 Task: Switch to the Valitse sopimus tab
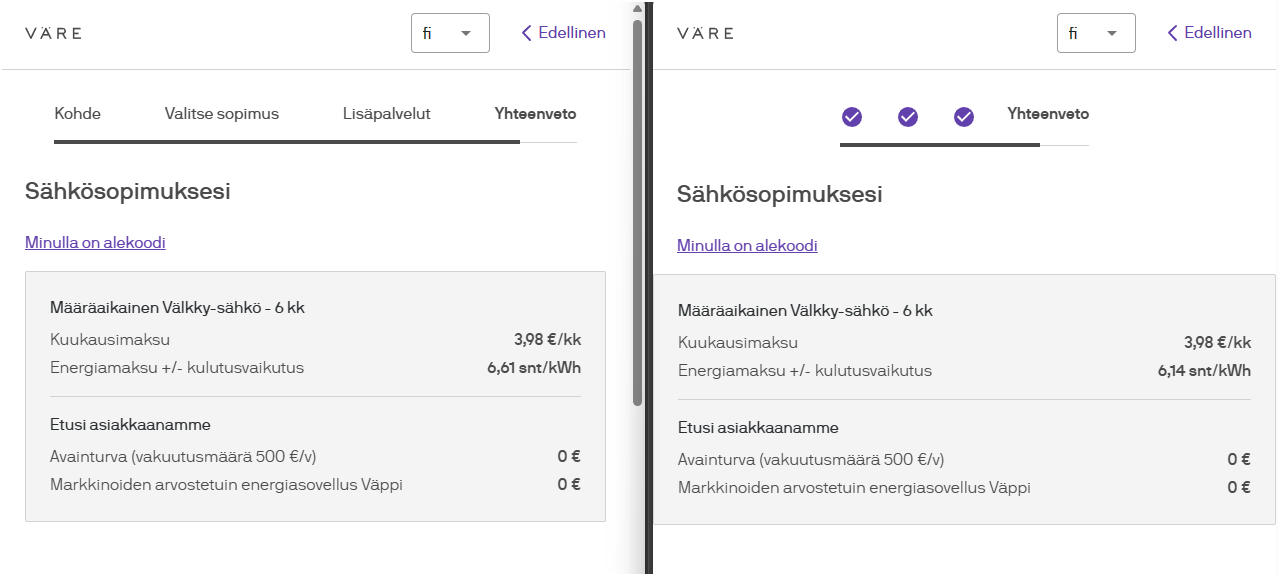[222, 114]
